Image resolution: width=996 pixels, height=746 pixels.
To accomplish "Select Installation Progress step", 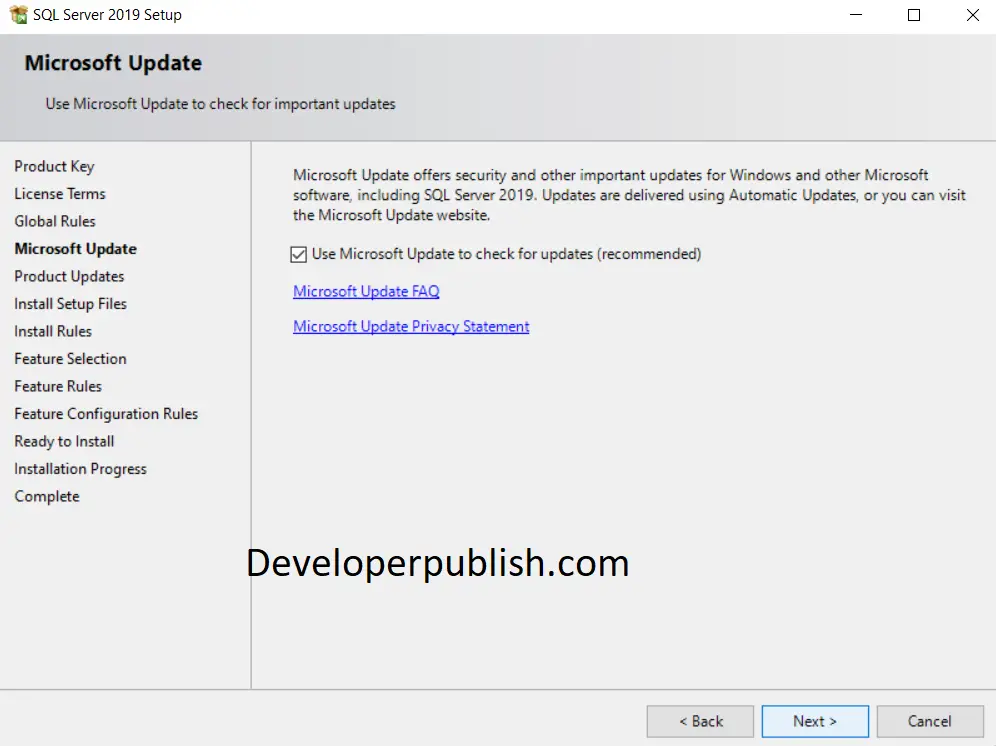I will [80, 469].
